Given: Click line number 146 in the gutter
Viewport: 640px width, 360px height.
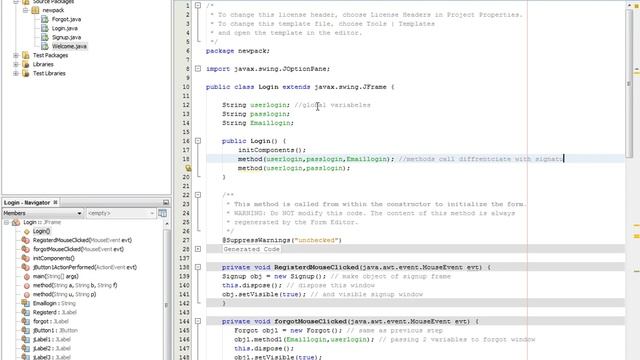Looking at the screenshot, I should [x=184, y=339].
